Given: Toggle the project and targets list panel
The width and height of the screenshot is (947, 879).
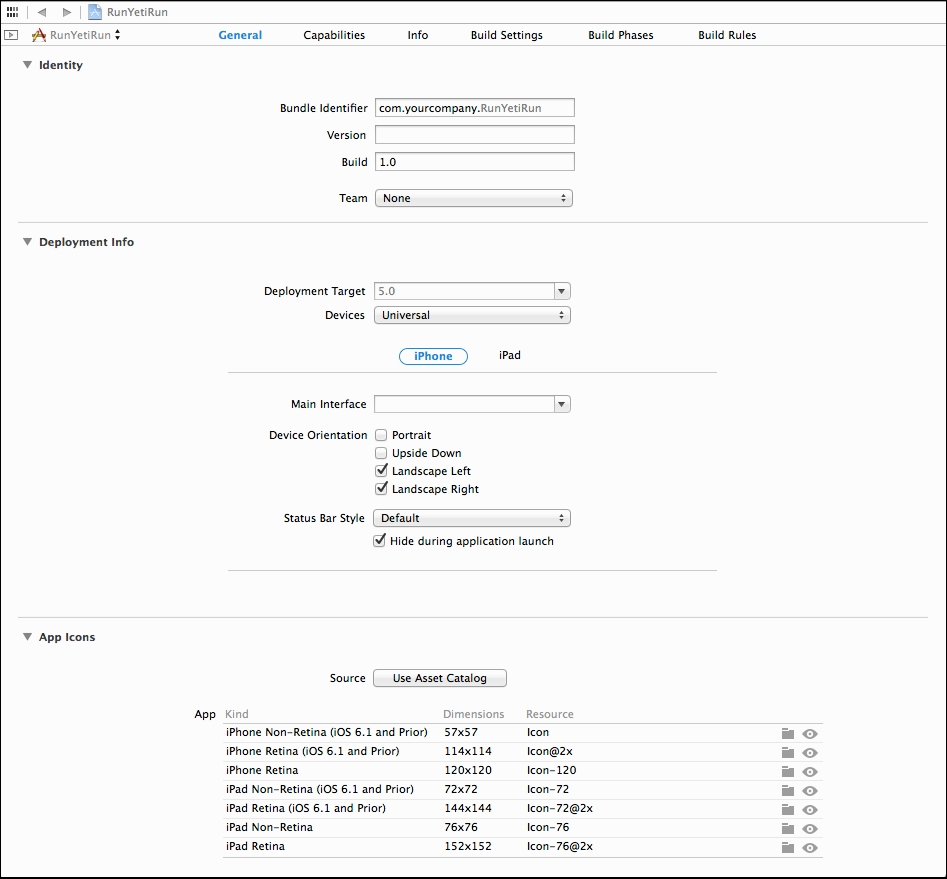Looking at the screenshot, I should [x=11, y=35].
